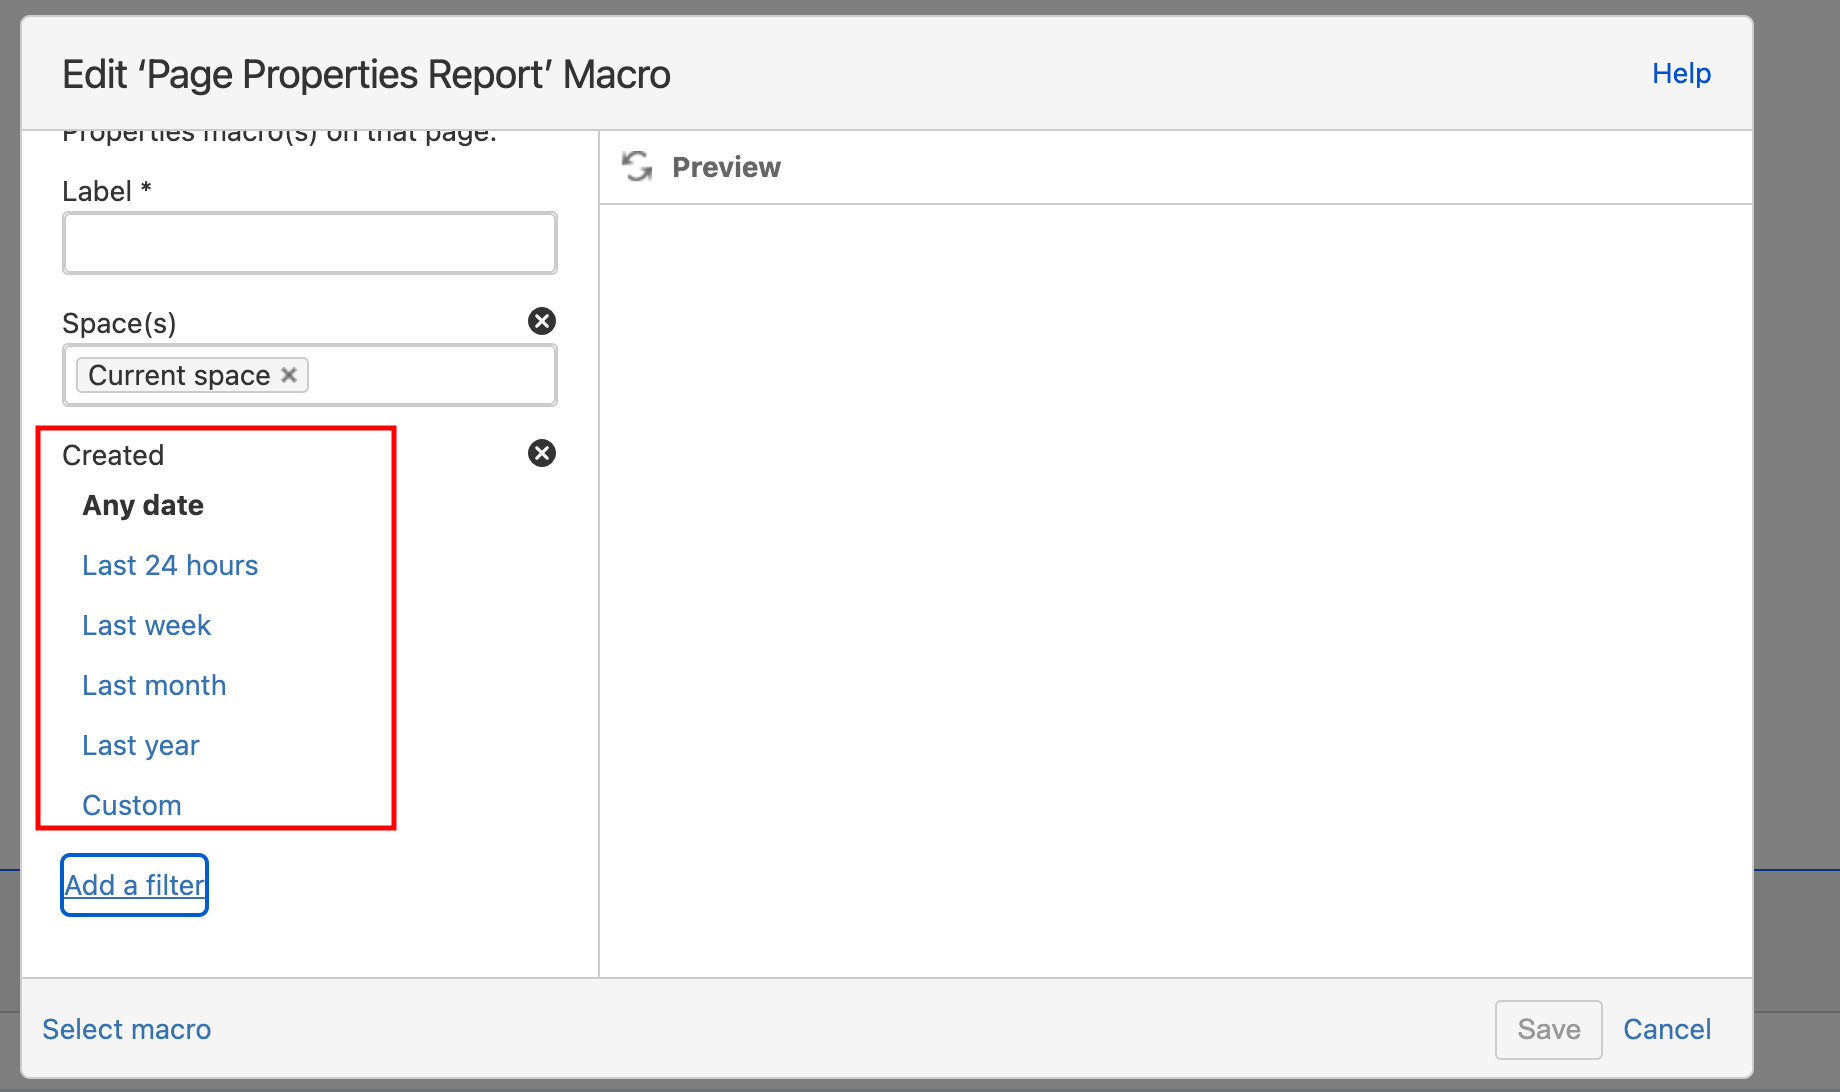Click the Space(s) input field
The height and width of the screenshot is (1092, 1840).
tap(430, 375)
